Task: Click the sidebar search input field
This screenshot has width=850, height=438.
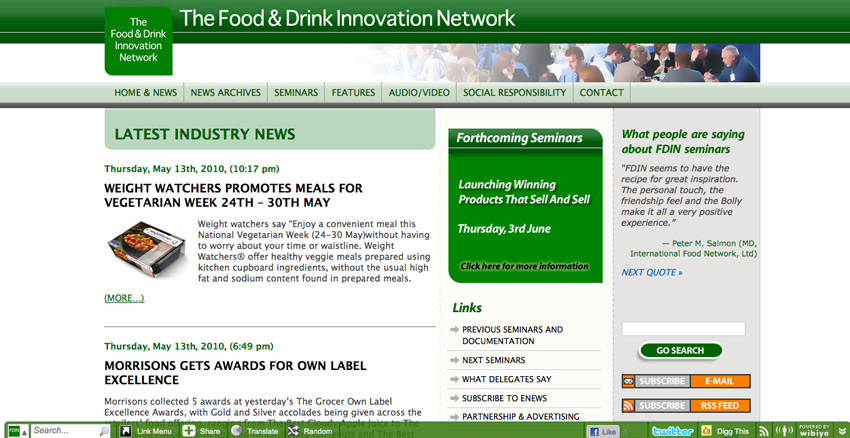Action: (x=683, y=328)
